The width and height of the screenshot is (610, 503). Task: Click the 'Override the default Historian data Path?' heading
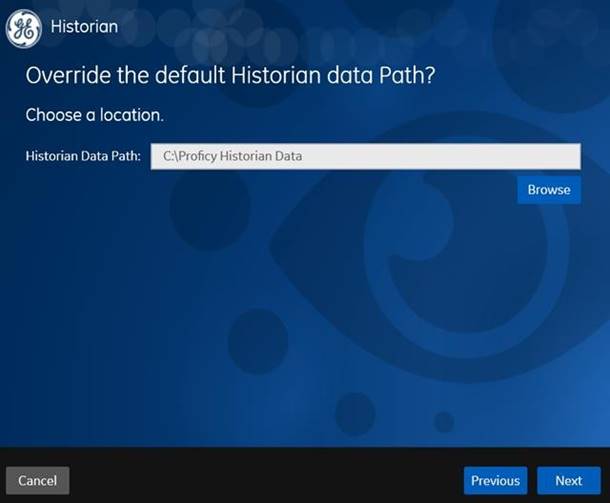coord(230,75)
